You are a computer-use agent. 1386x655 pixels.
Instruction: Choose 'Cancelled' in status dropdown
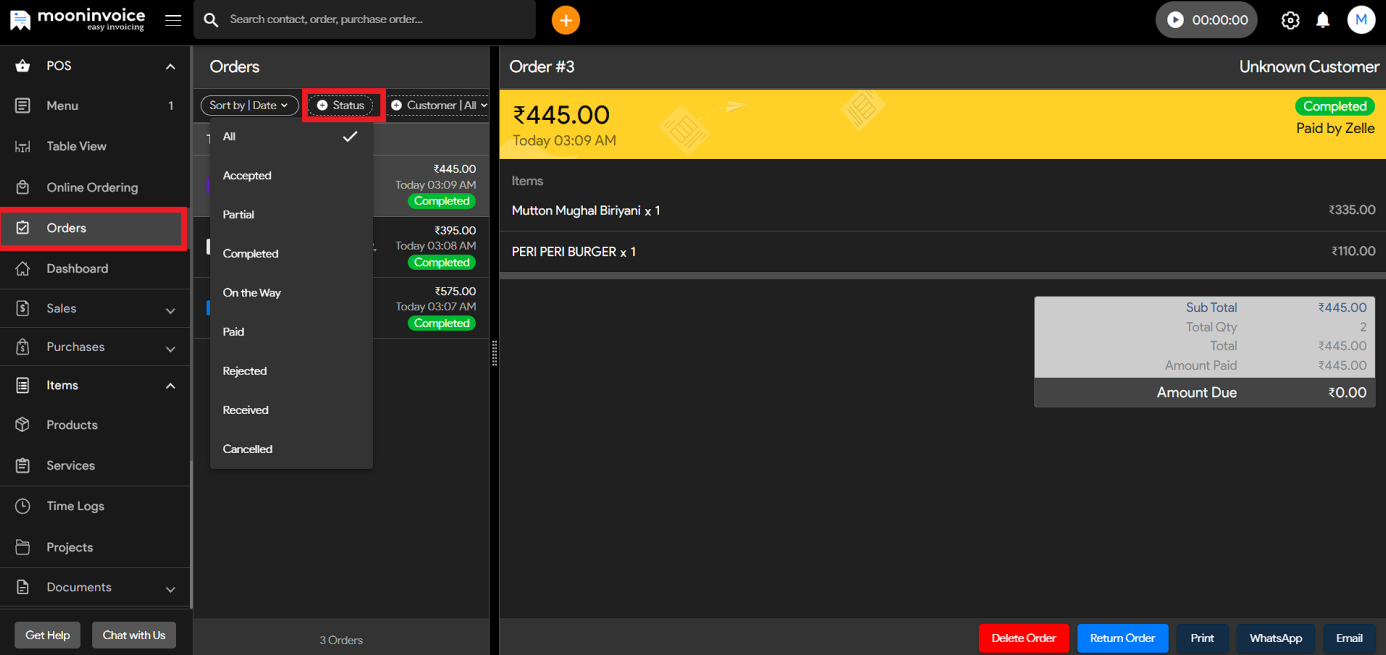tap(248, 449)
